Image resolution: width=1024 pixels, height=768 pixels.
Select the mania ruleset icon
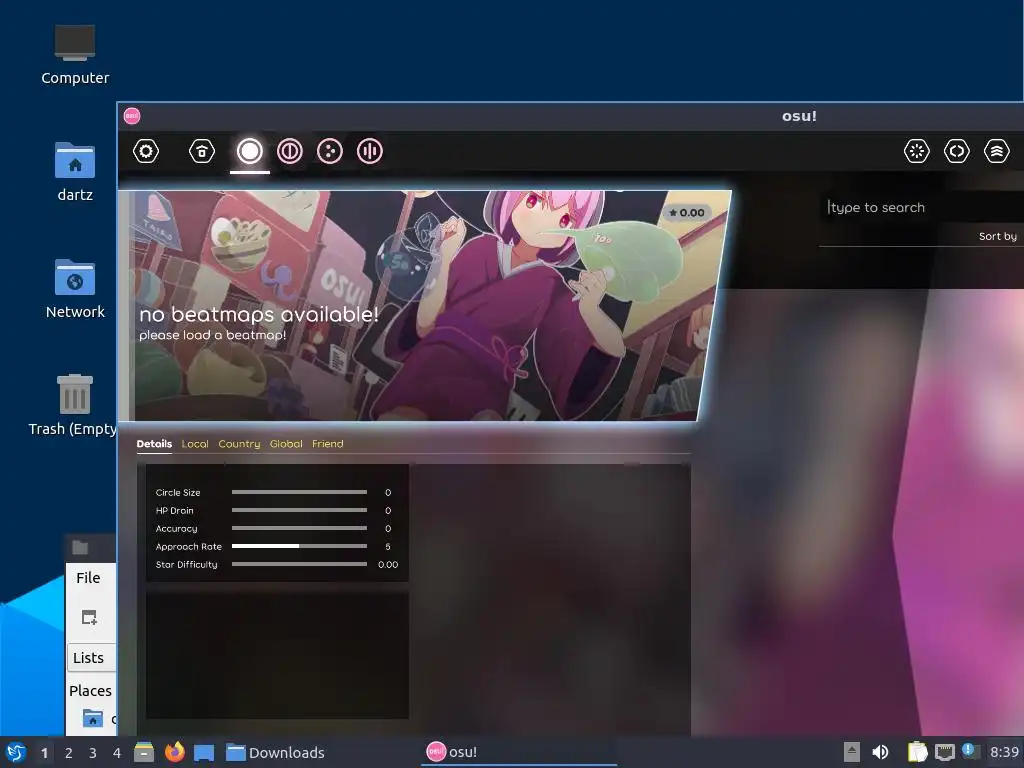(370, 151)
